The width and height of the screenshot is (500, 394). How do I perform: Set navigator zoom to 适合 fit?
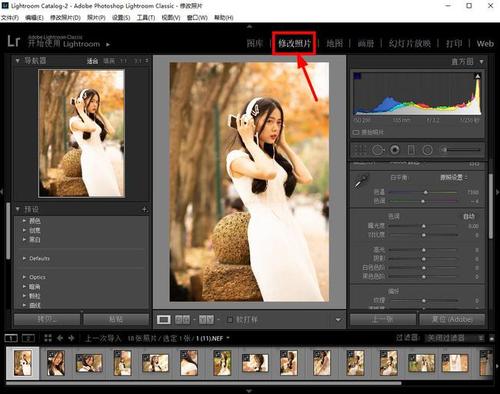click(92, 61)
